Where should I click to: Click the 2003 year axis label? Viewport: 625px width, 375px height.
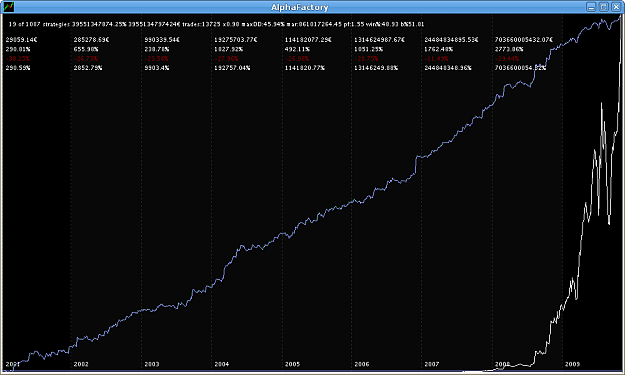tap(152, 364)
